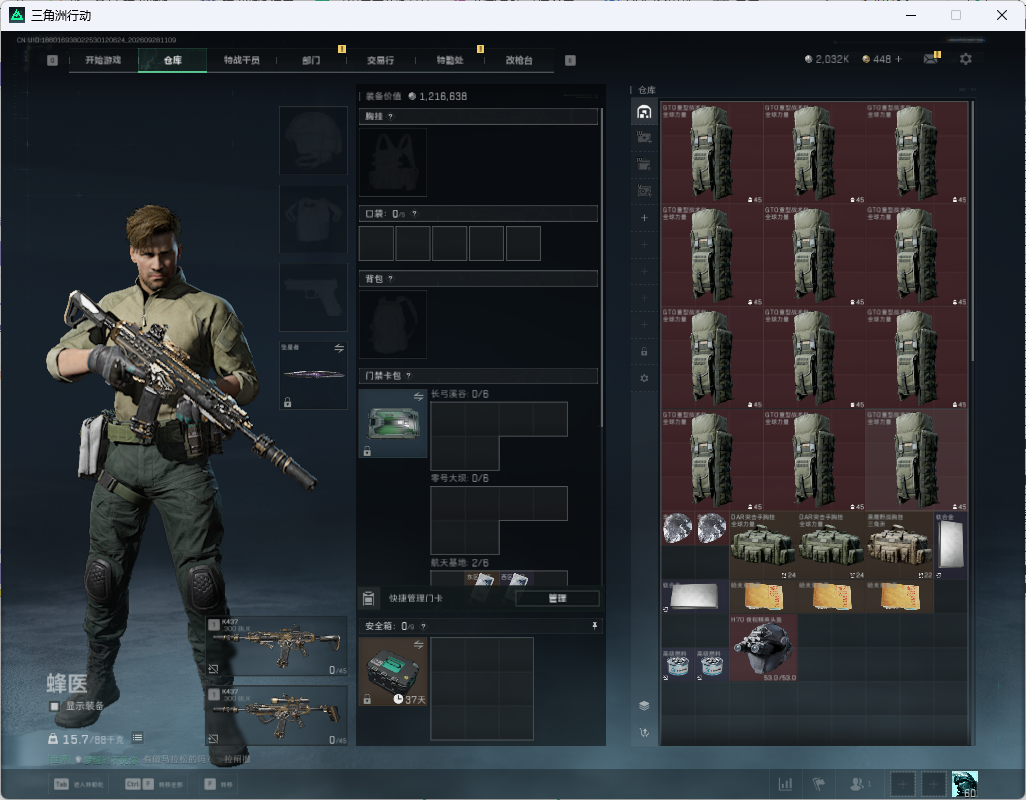
Task: Click the 2,032K currency balance
Action: point(827,60)
